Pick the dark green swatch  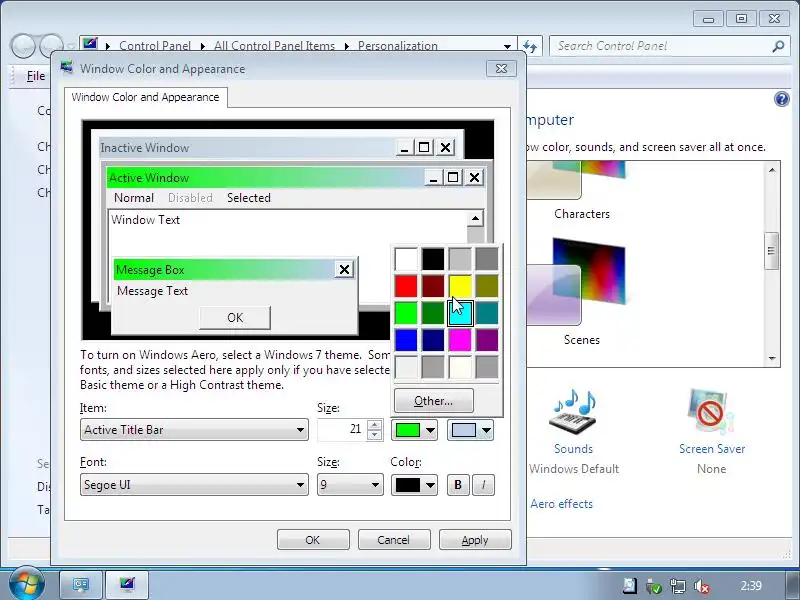tap(433, 313)
